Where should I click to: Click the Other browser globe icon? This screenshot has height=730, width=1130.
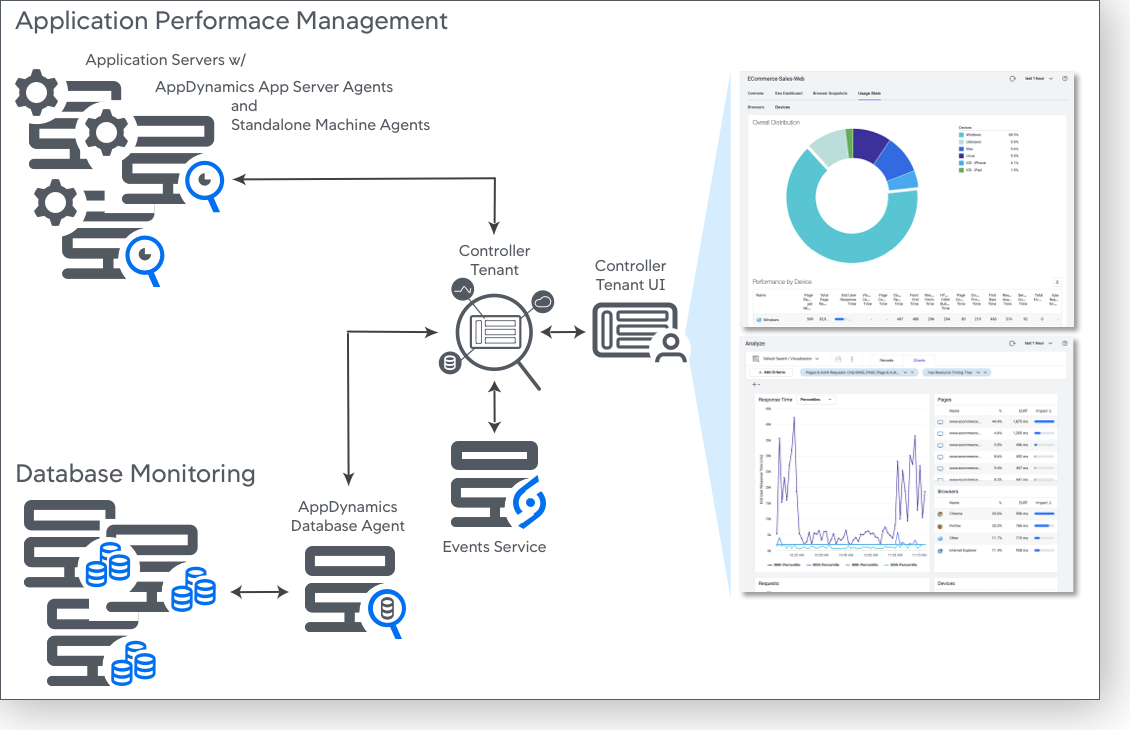940,538
